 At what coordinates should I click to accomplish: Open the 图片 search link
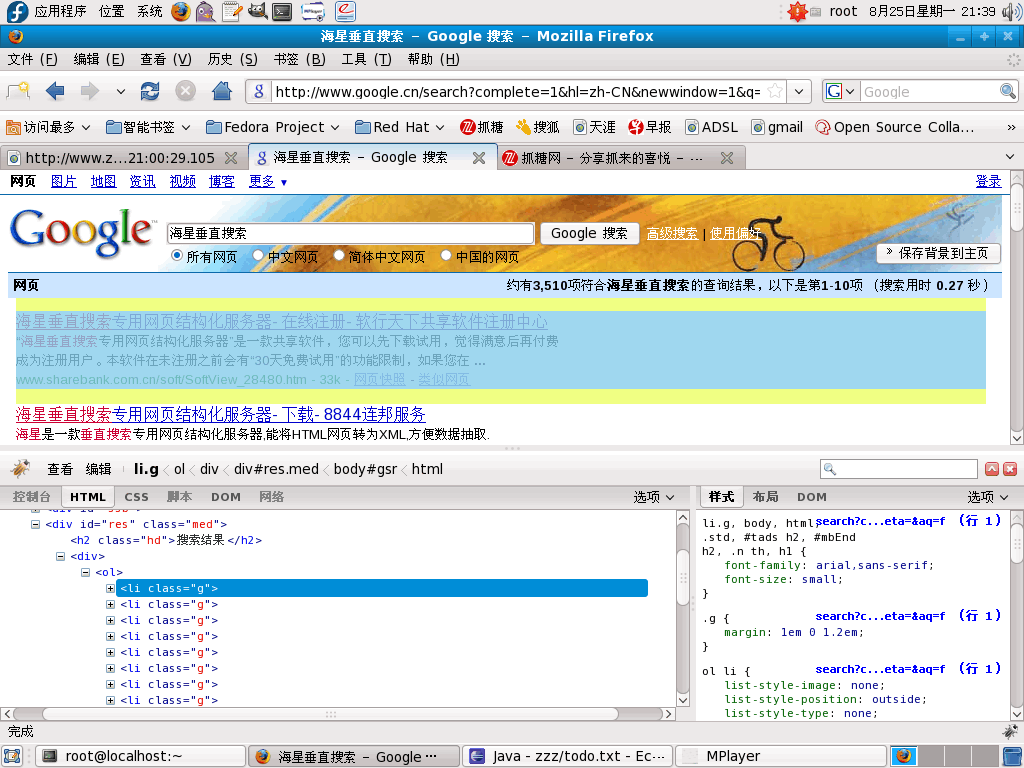coord(64,182)
